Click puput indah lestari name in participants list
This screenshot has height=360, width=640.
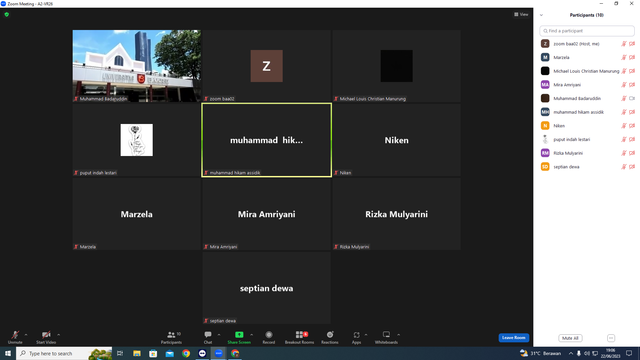(x=571, y=140)
